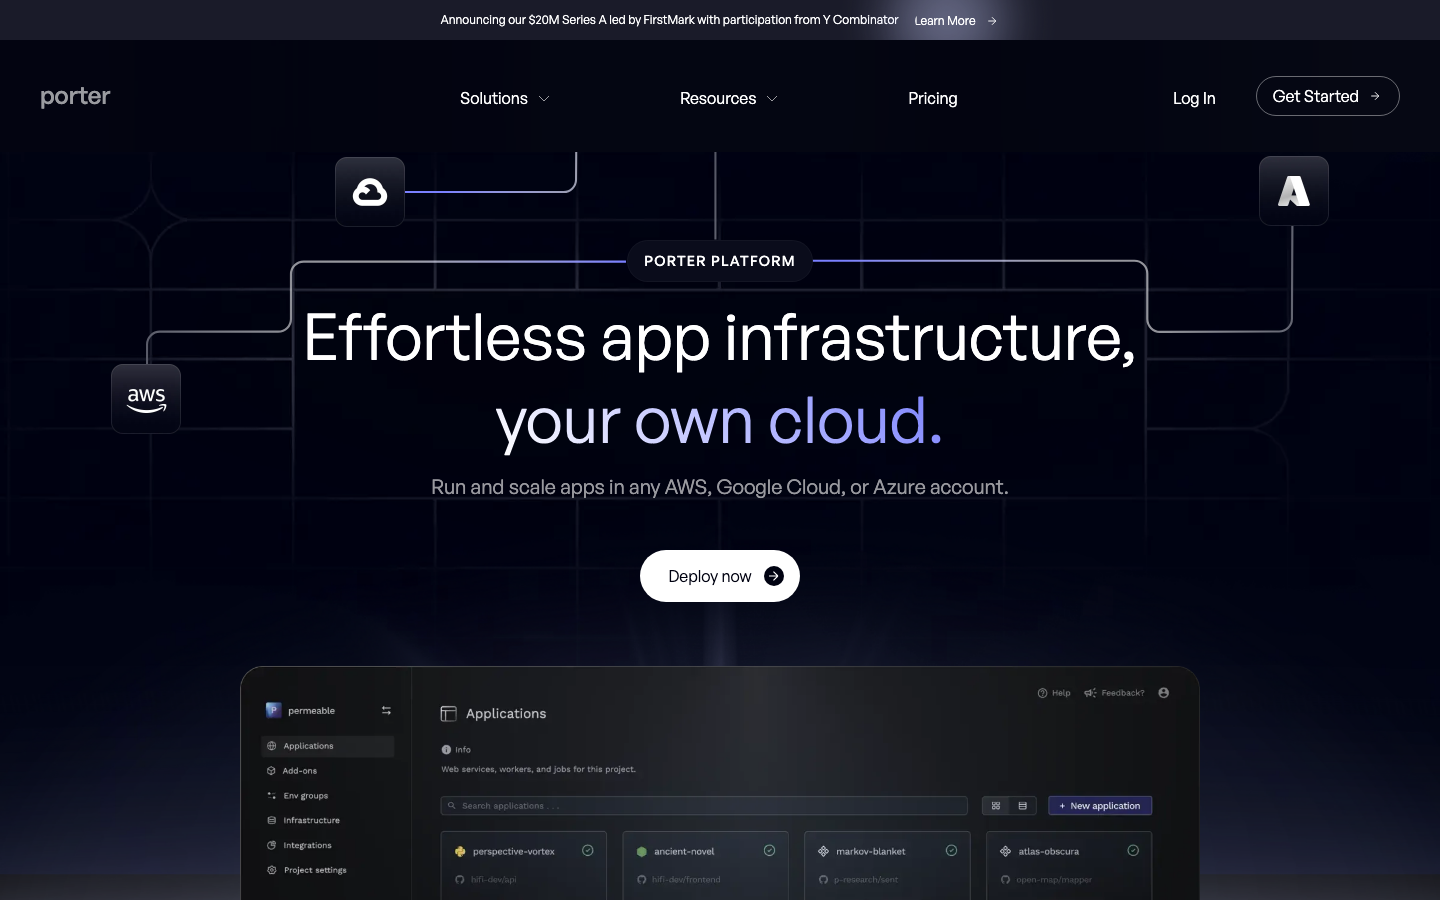The image size is (1440, 900).
Task: Open the perspective-vortex application card
Action: [524, 866]
